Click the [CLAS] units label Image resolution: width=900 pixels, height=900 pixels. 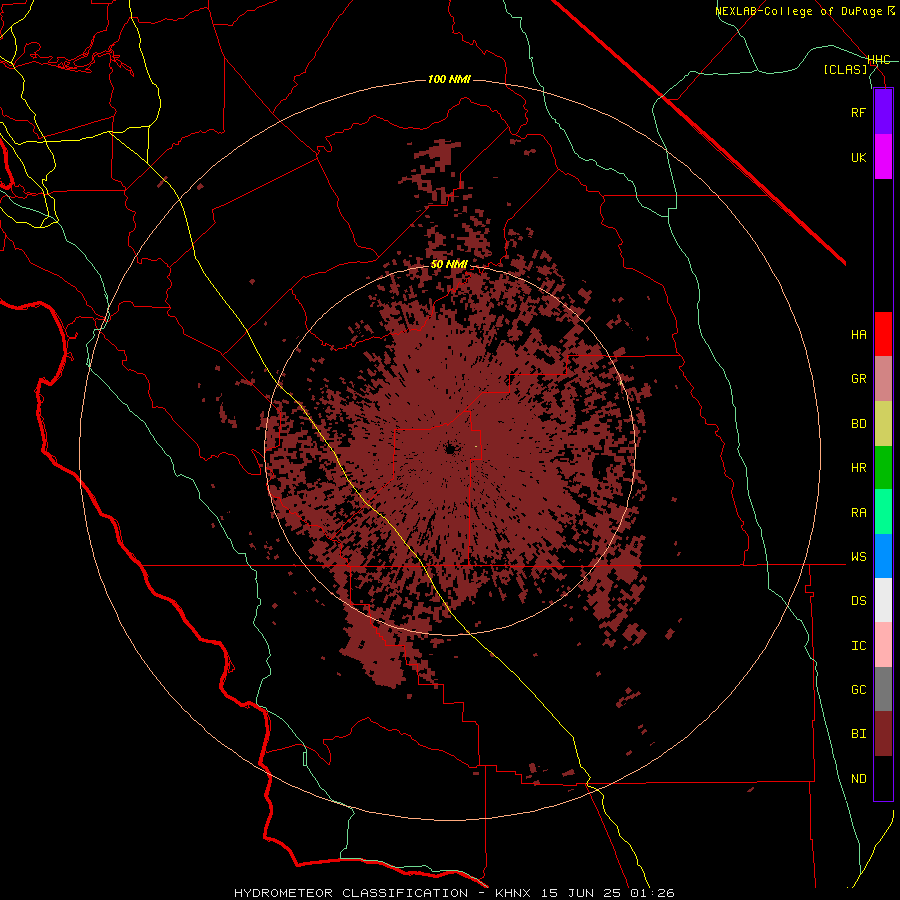845,69
